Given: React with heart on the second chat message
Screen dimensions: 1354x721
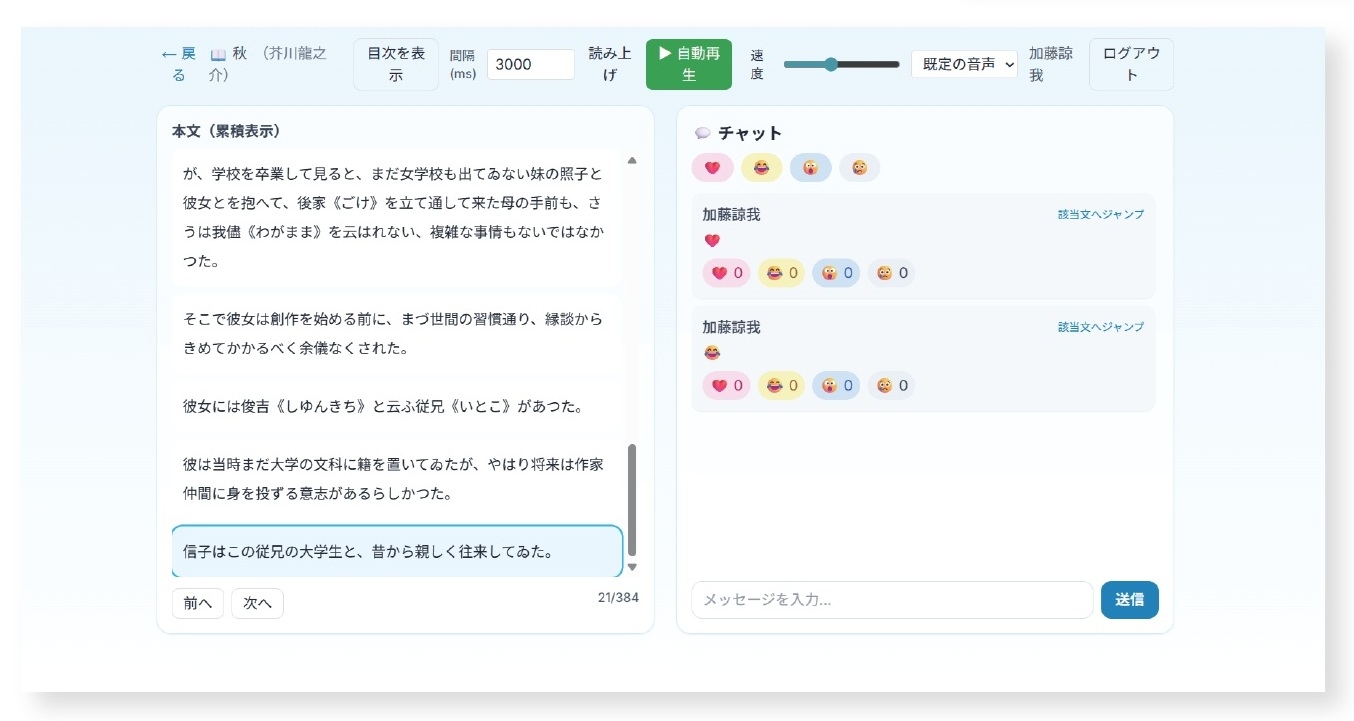Looking at the screenshot, I should point(726,386).
